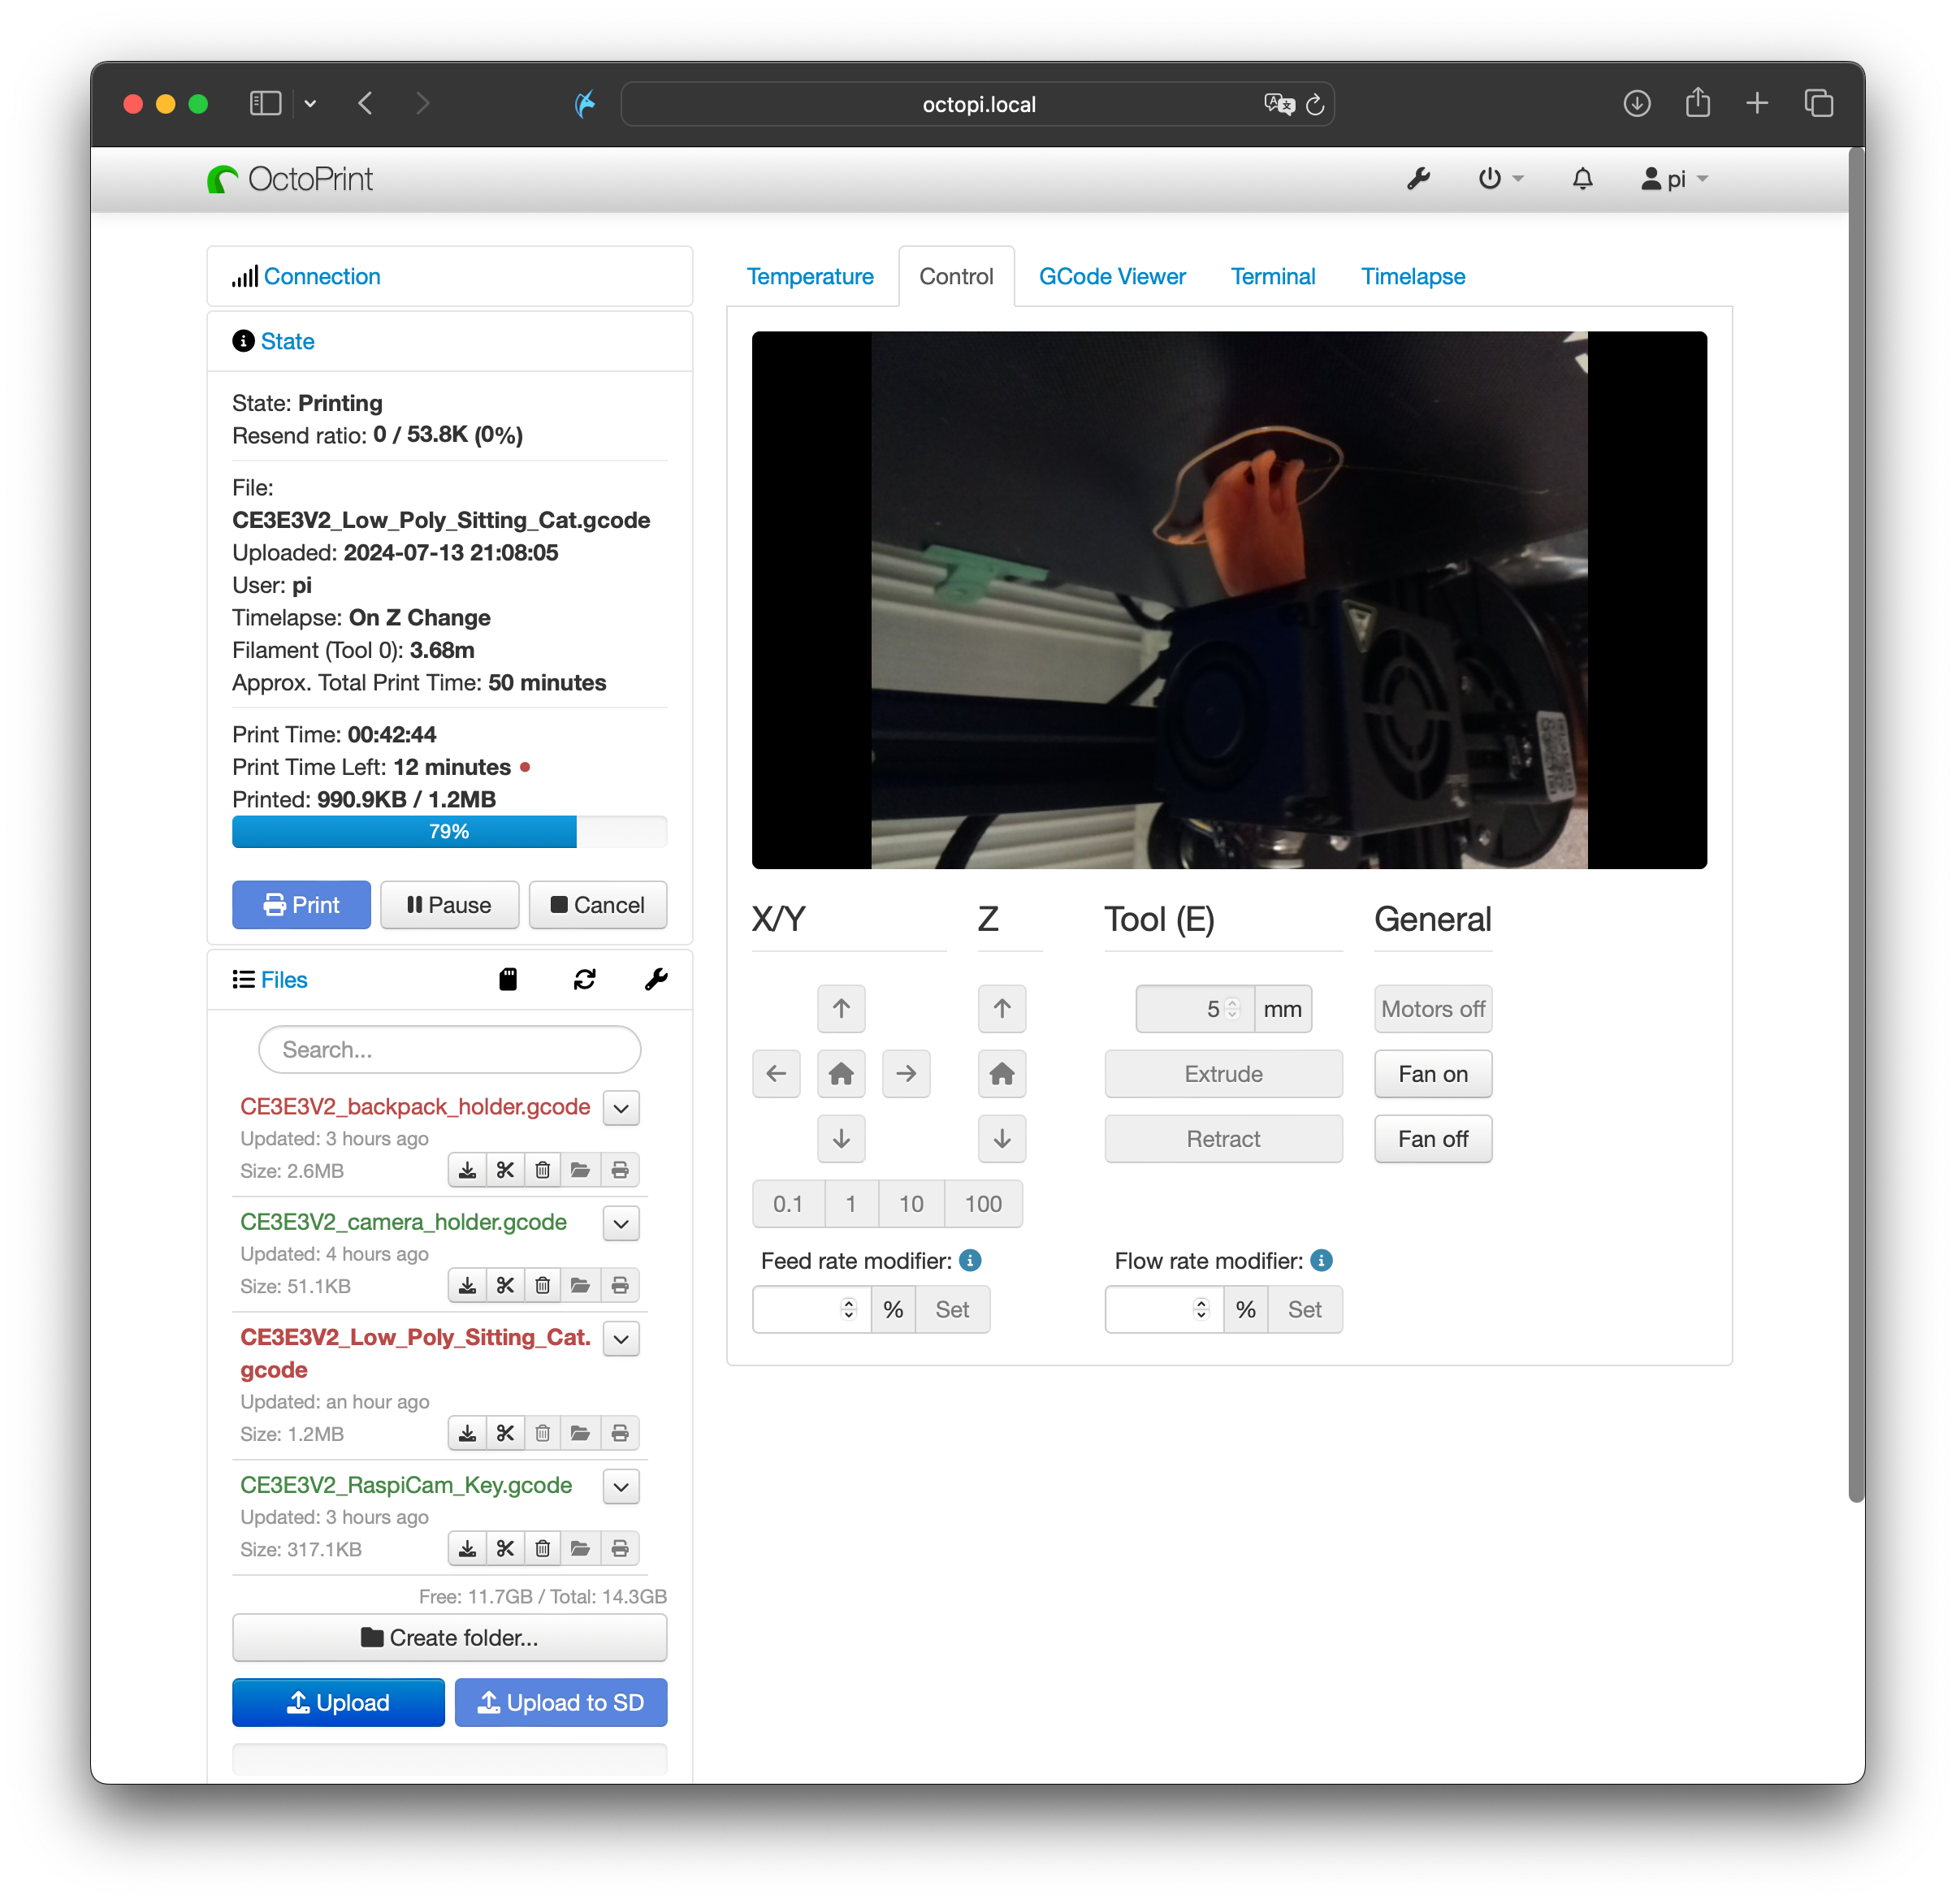Click the Z axis home icon

click(1002, 1072)
